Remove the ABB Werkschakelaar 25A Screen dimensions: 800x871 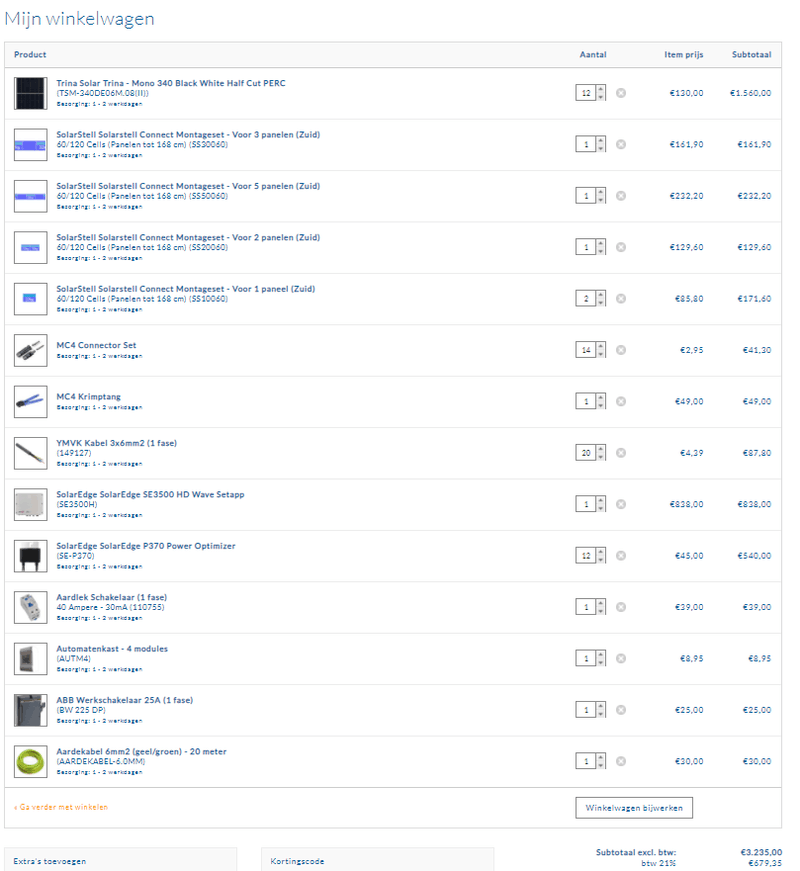pos(621,709)
